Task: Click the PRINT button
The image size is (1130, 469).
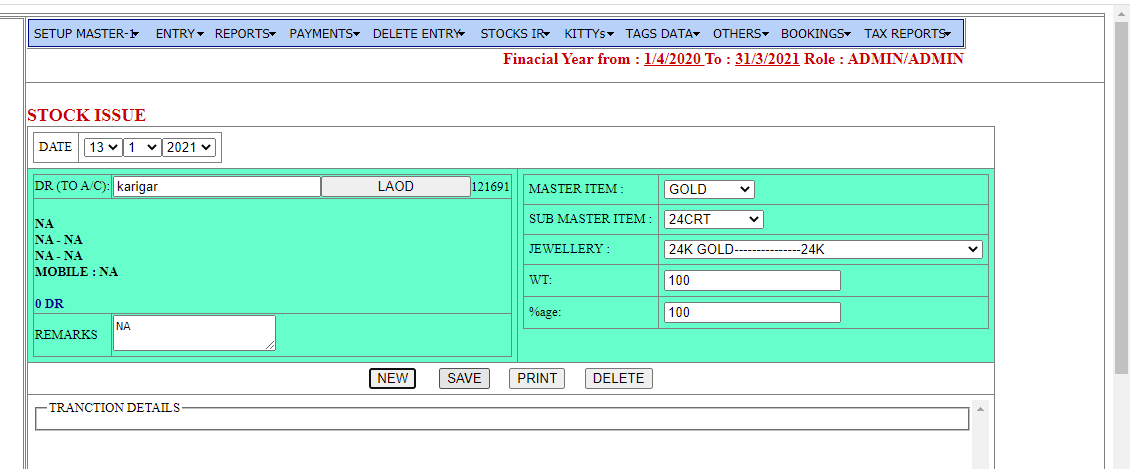Action: [x=537, y=378]
